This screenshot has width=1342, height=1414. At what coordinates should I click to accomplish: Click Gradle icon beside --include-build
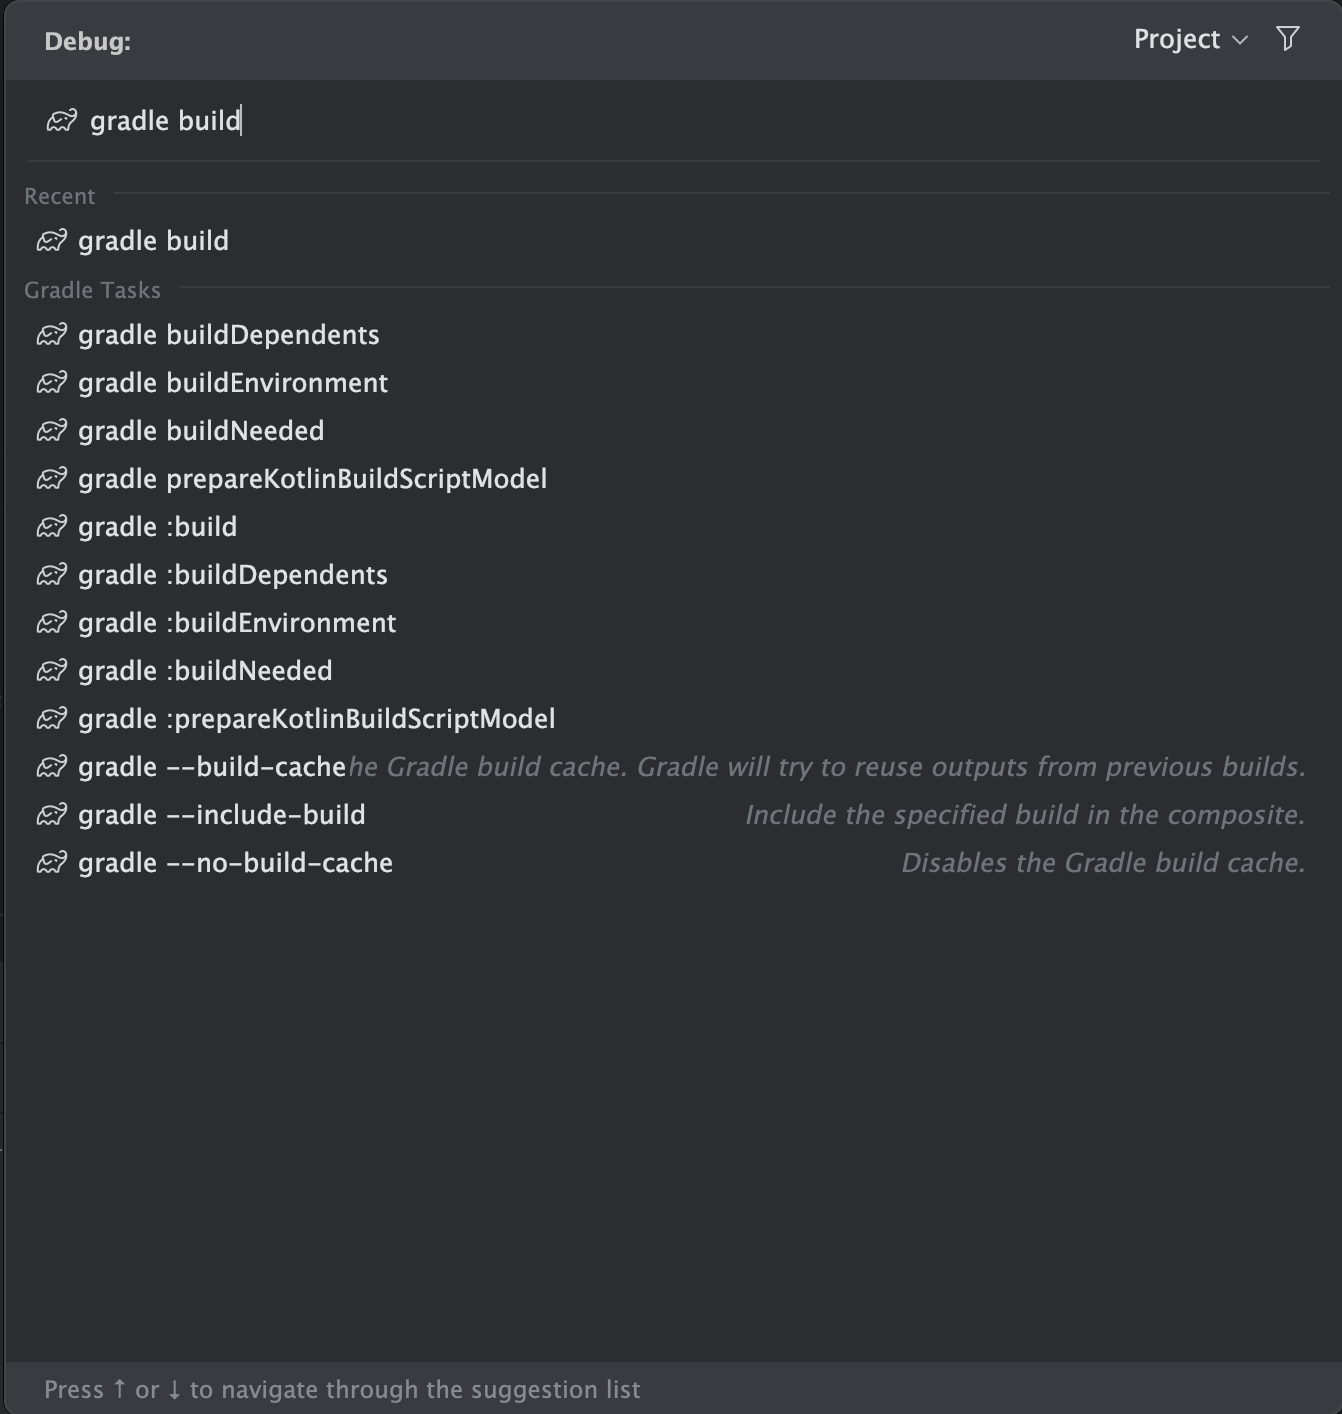point(52,815)
